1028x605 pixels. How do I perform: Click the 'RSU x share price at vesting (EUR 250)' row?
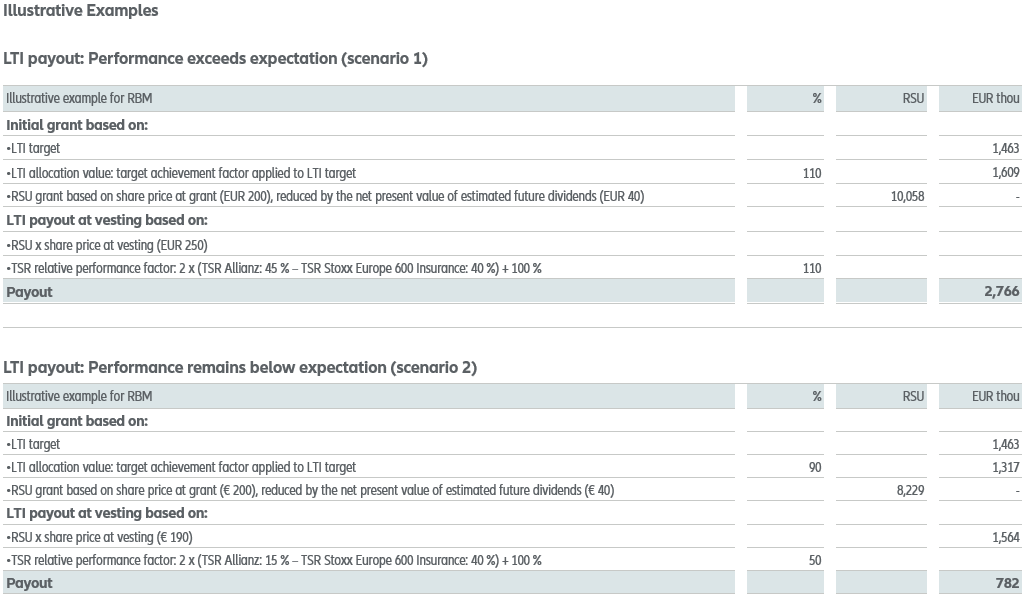(x=107, y=245)
